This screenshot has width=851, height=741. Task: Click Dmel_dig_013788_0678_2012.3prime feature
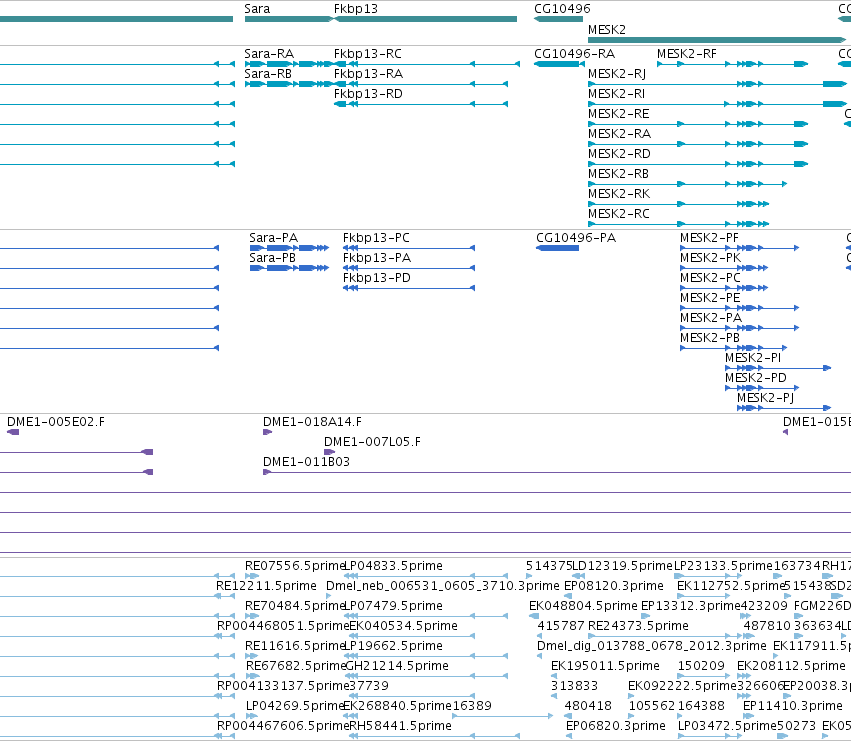coord(652,647)
